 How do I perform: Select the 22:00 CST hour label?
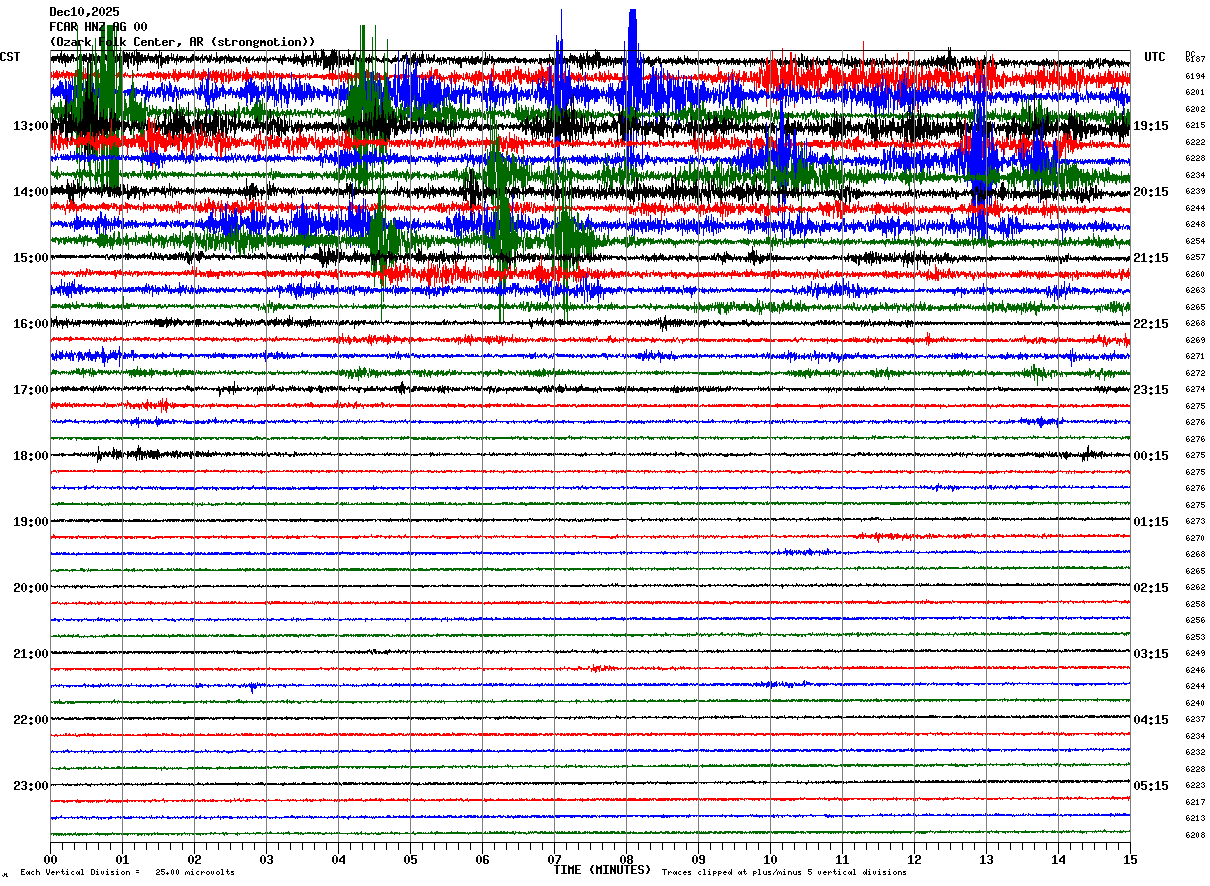tap(30, 720)
